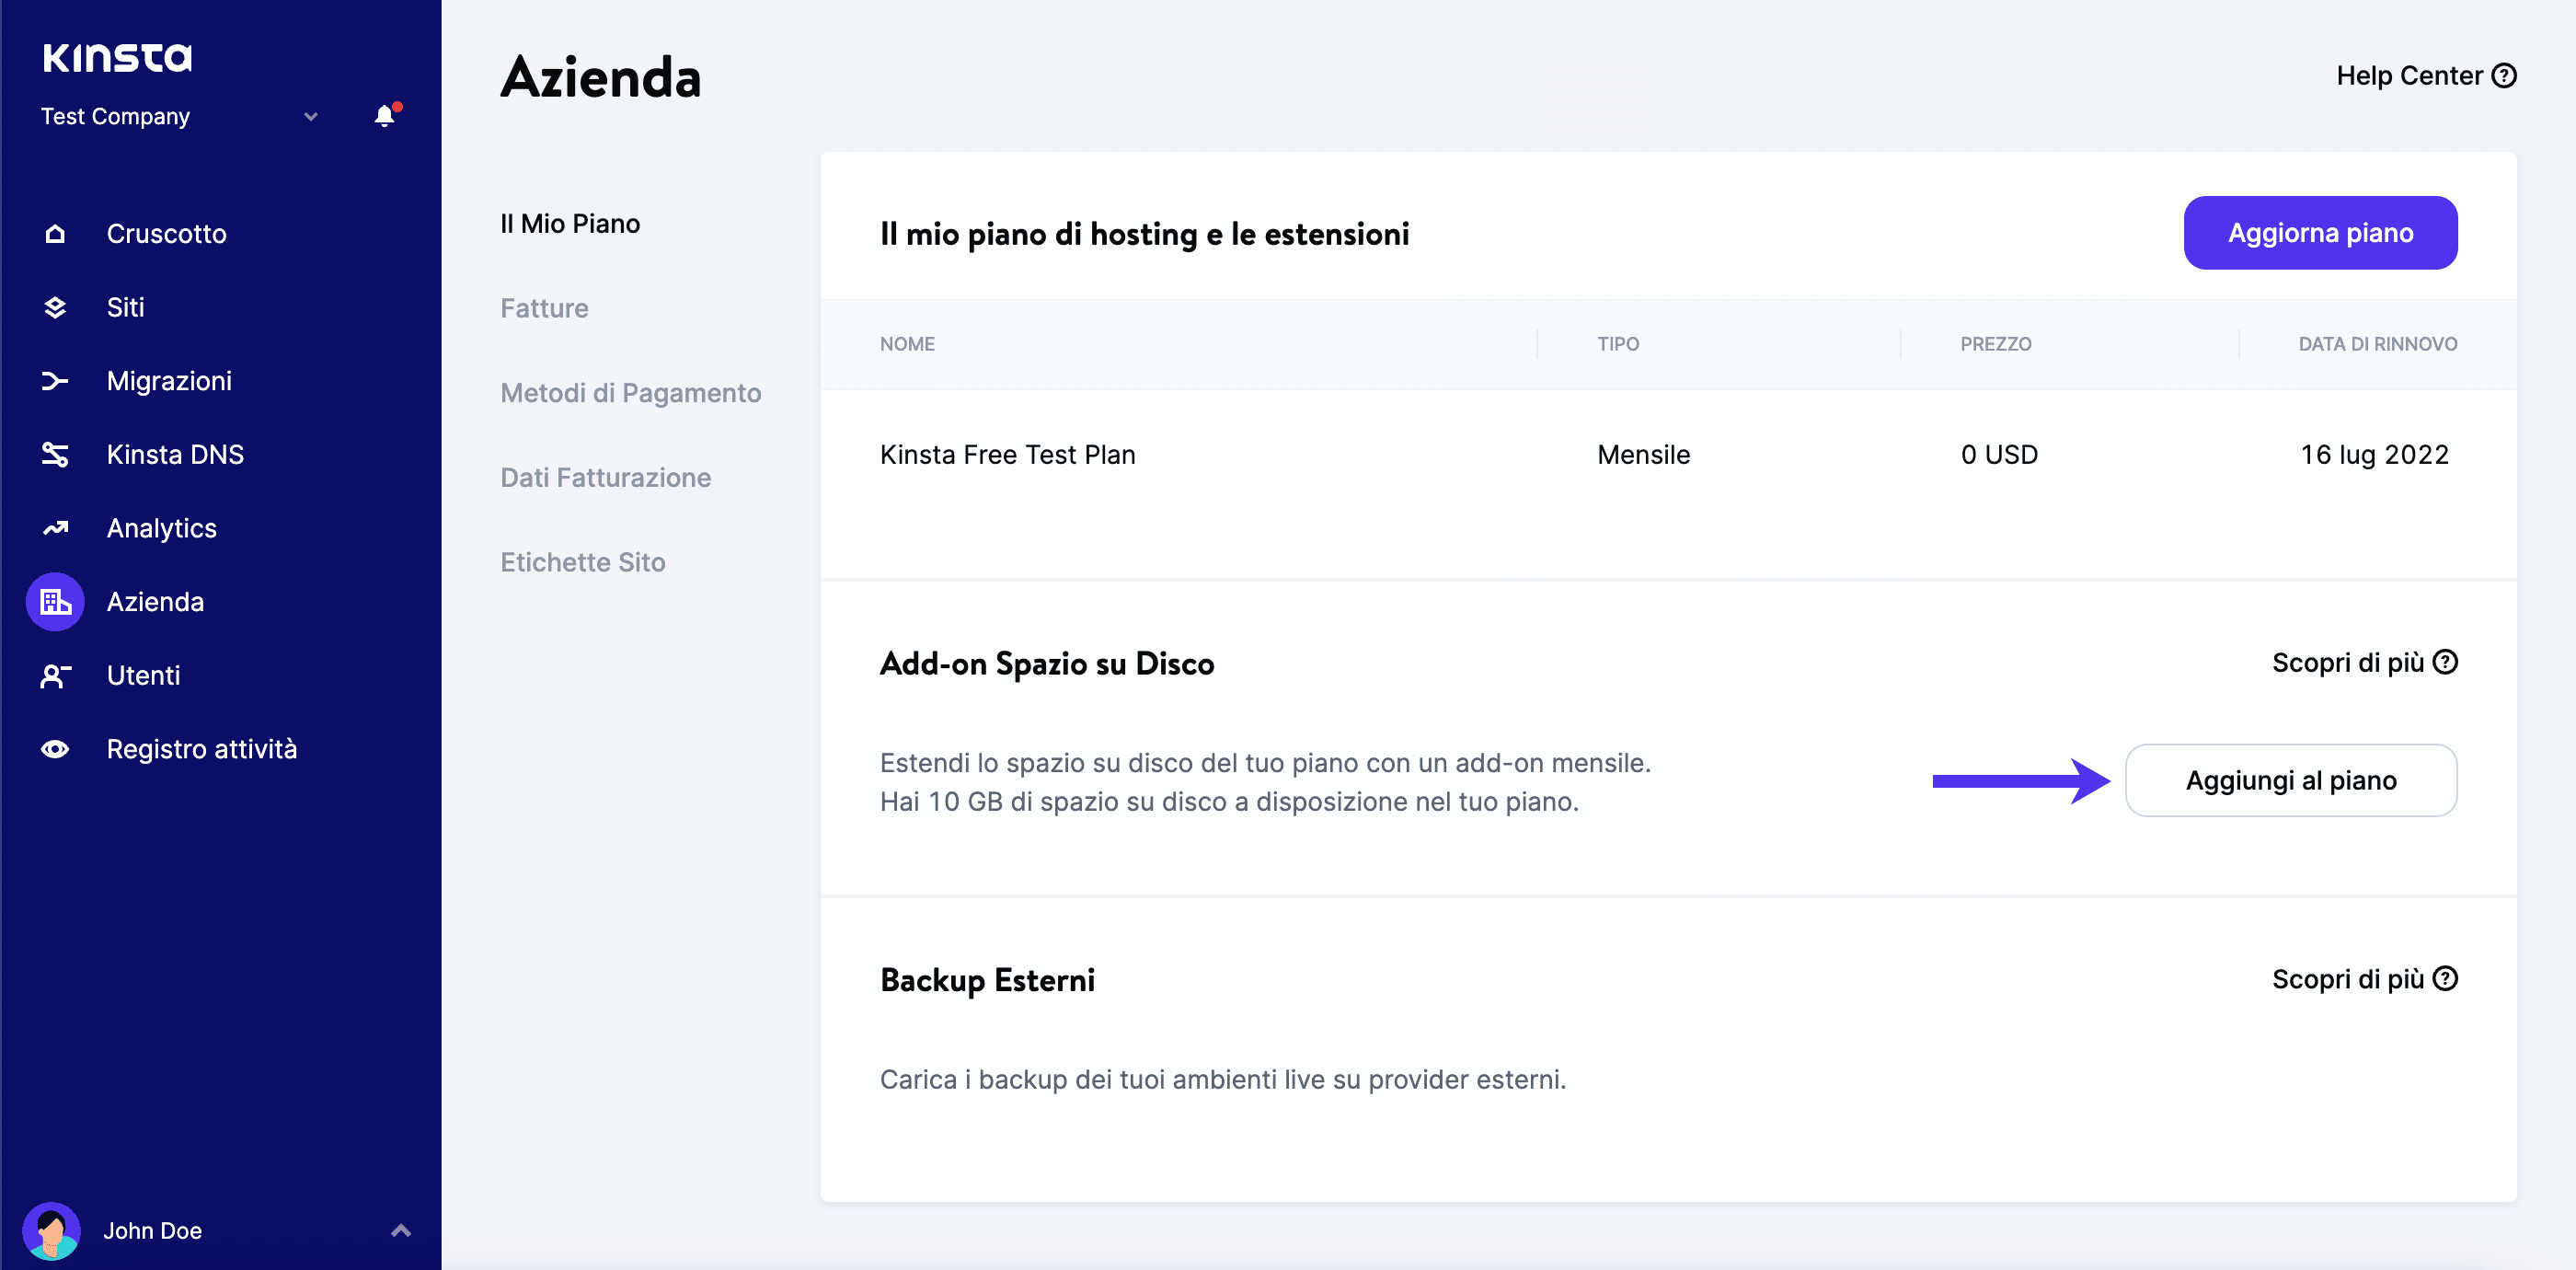Click the Aggiorna piano button
Viewport: 2576px width, 1270px height.
[x=2321, y=233]
